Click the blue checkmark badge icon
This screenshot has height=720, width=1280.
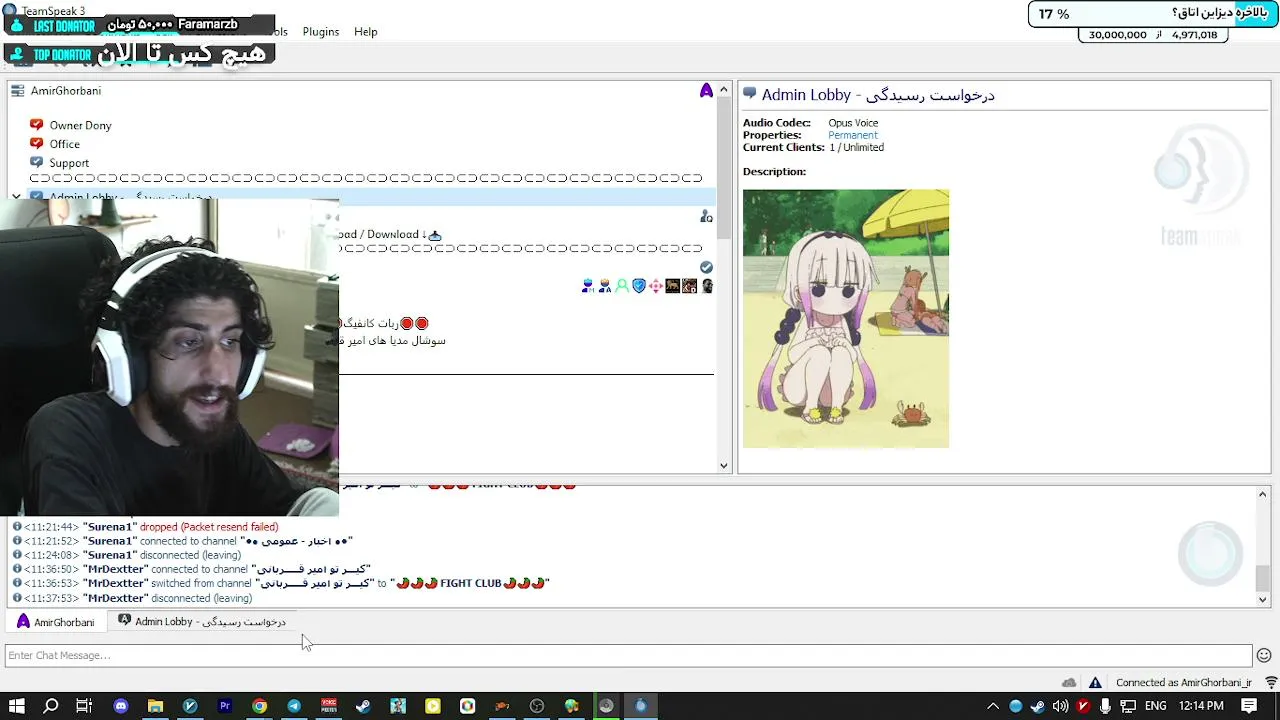(x=706, y=267)
